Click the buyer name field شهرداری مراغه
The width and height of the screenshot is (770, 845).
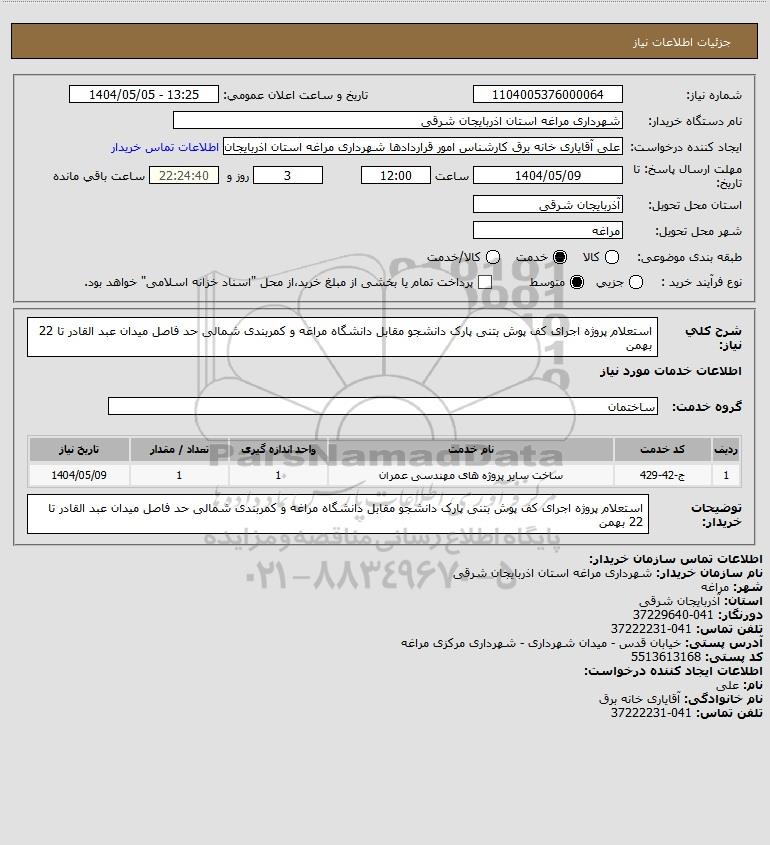pos(398,120)
